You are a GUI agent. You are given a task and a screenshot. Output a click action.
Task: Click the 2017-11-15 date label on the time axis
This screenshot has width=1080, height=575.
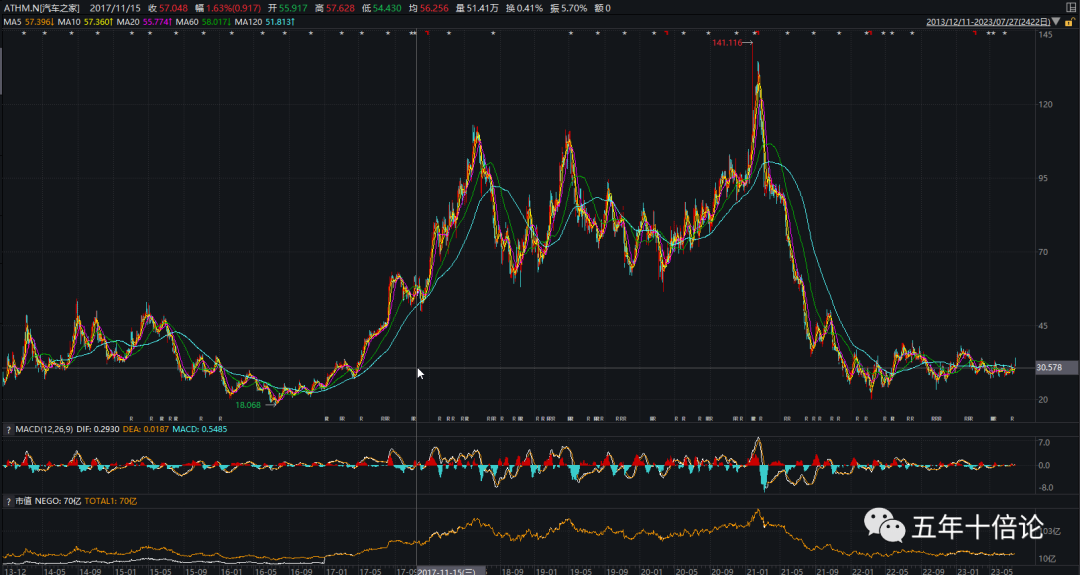coord(450,570)
